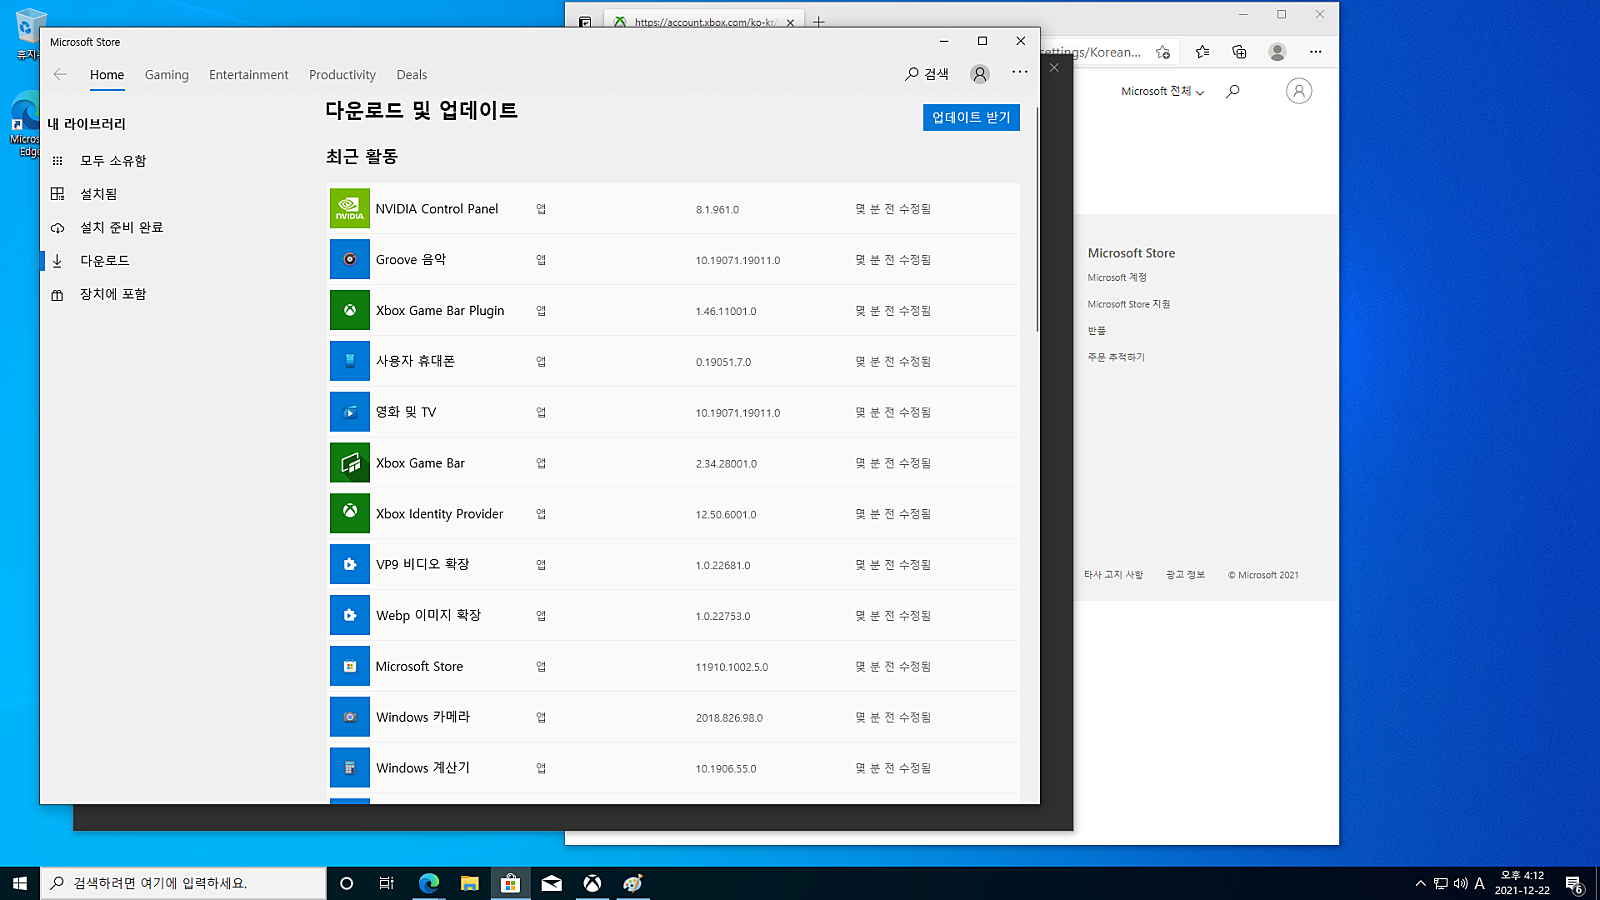
Task: Switch to the Productivity tab
Action: (x=342, y=75)
